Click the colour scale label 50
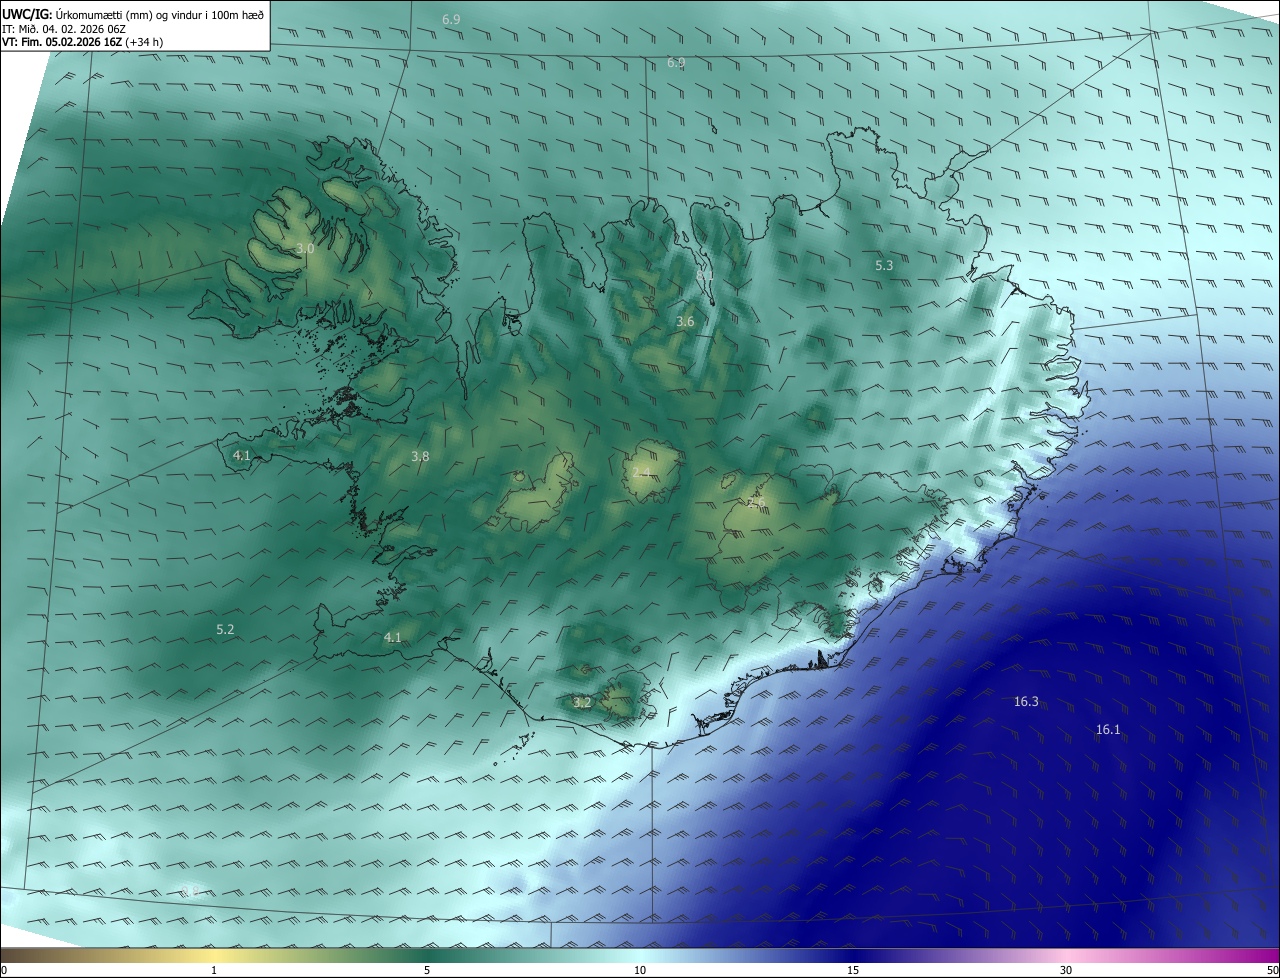Viewport: 1280px width, 978px height. 1272,970
